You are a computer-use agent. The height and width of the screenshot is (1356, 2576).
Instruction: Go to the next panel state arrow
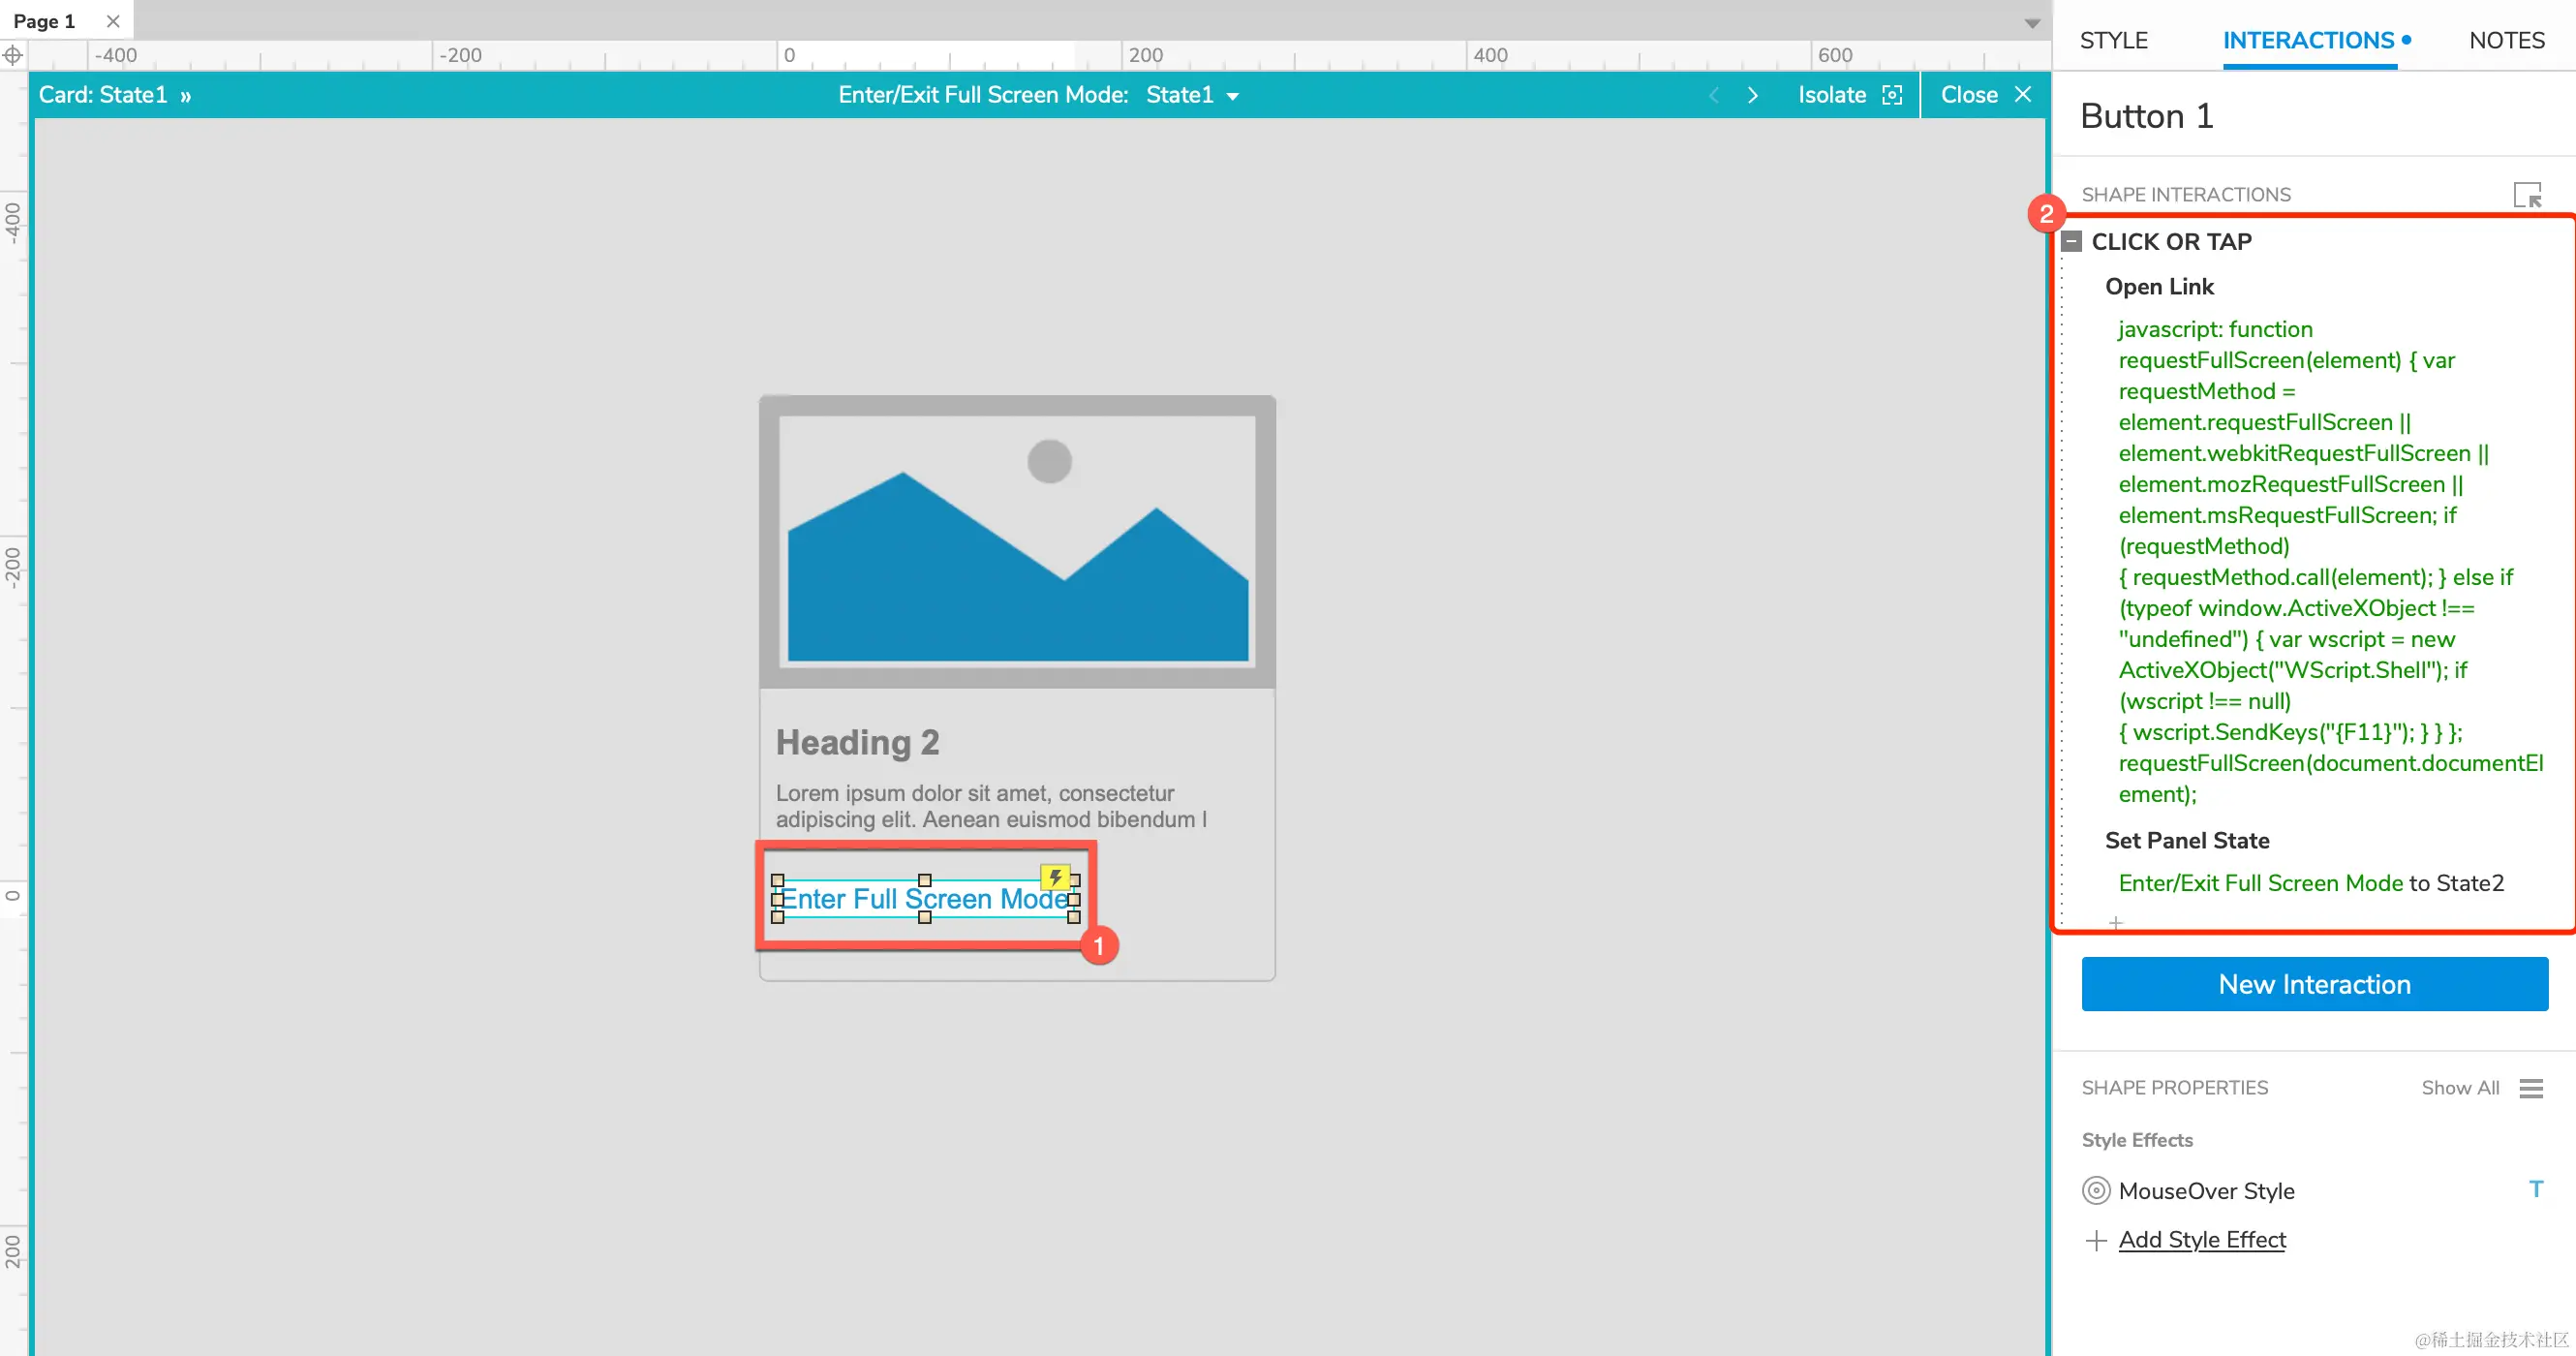click(x=1752, y=95)
